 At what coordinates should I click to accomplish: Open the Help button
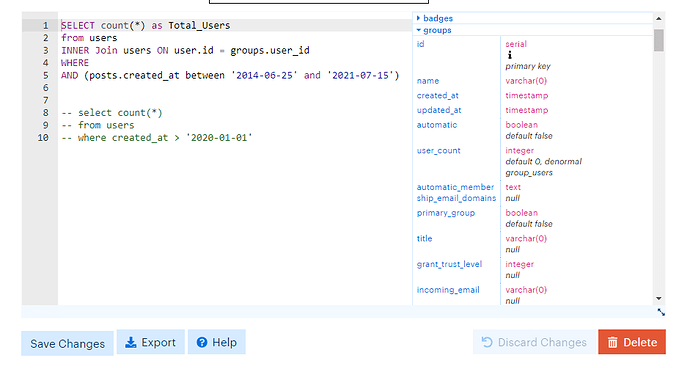click(217, 342)
